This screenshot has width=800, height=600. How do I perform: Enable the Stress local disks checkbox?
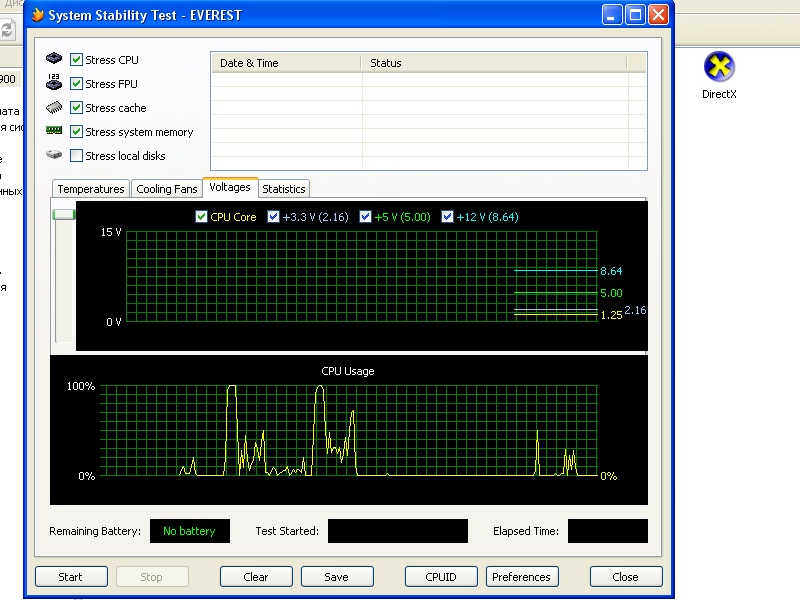(x=76, y=156)
